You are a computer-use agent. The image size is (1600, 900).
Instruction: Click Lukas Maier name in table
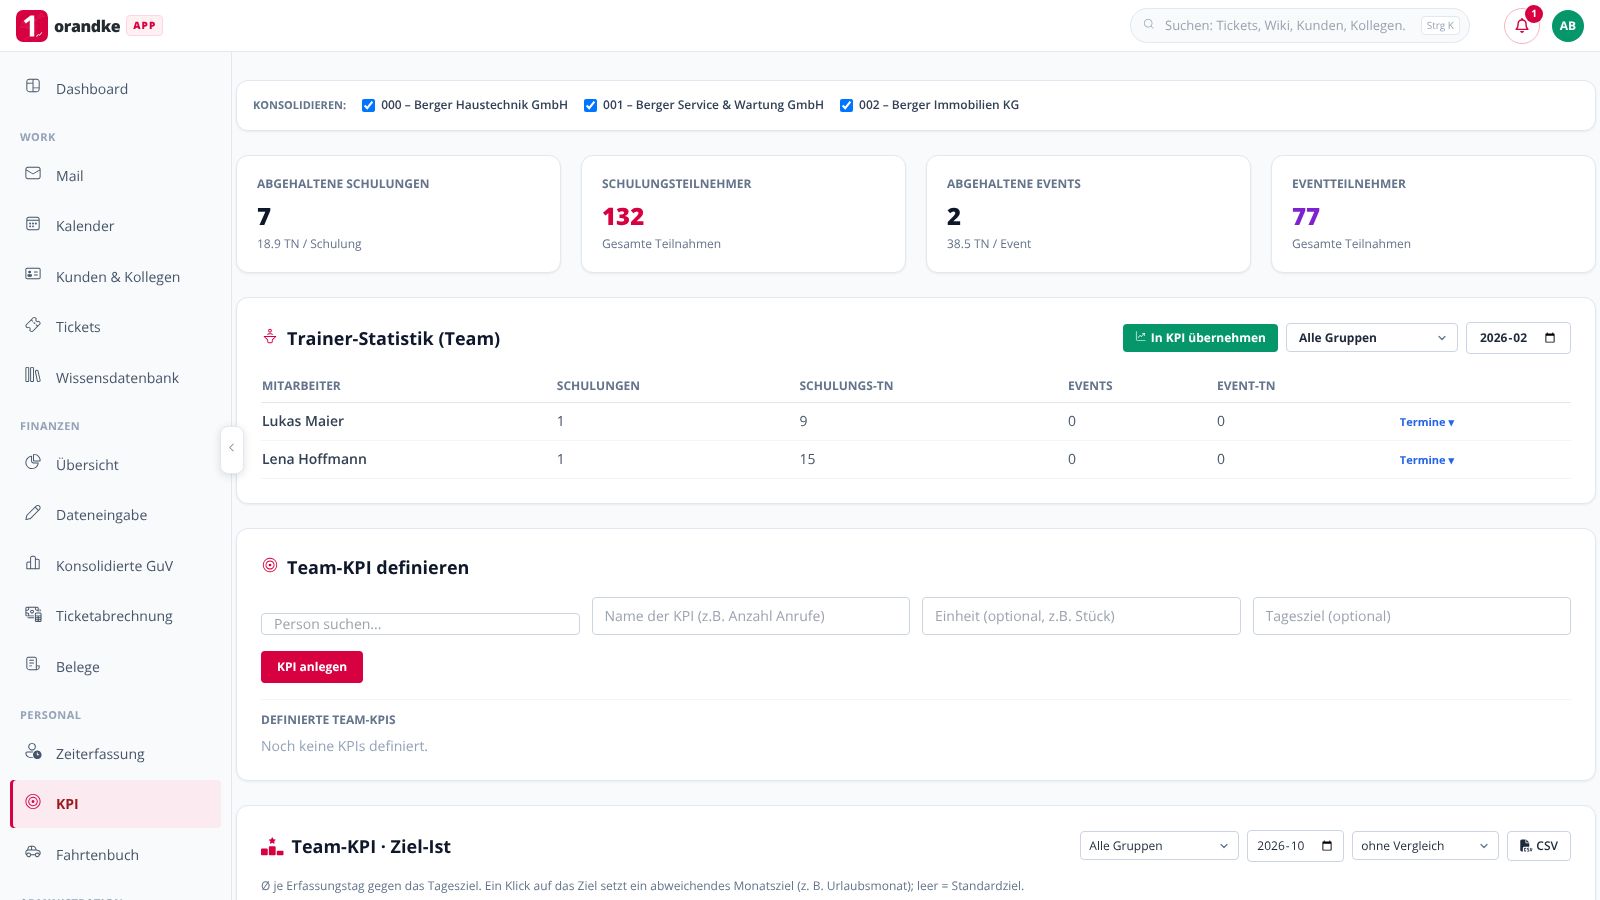tap(303, 421)
